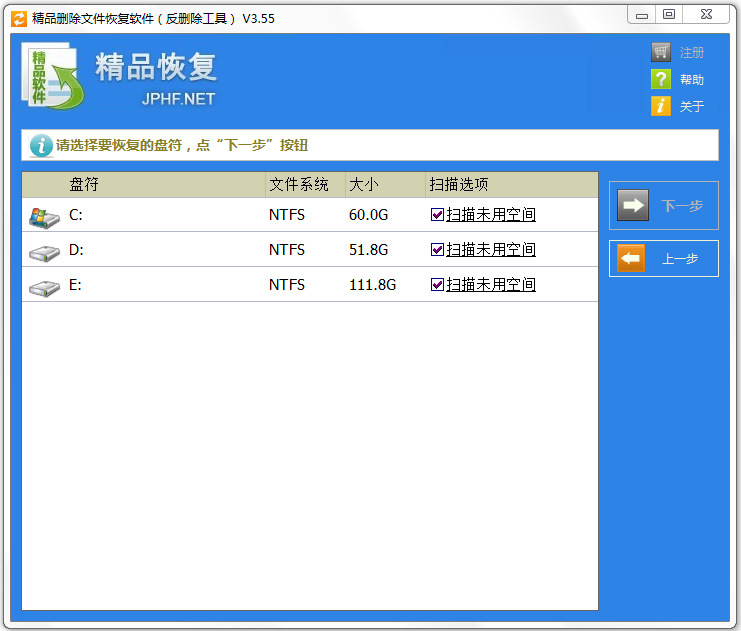The width and height of the screenshot is (741, 631).
Task: Click the yellow About info icon
Action: tap(661, 106)
